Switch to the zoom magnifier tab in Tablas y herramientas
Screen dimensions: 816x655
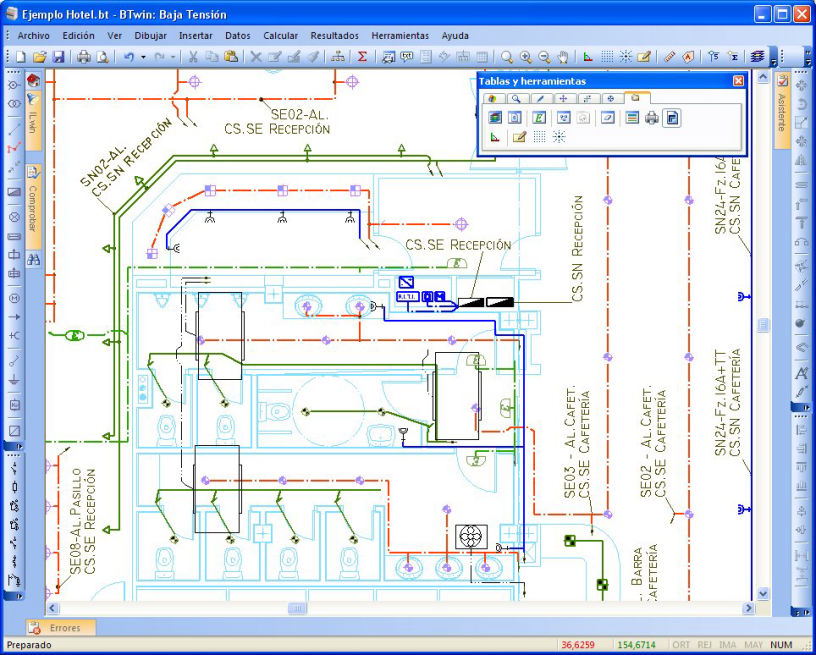516,98
